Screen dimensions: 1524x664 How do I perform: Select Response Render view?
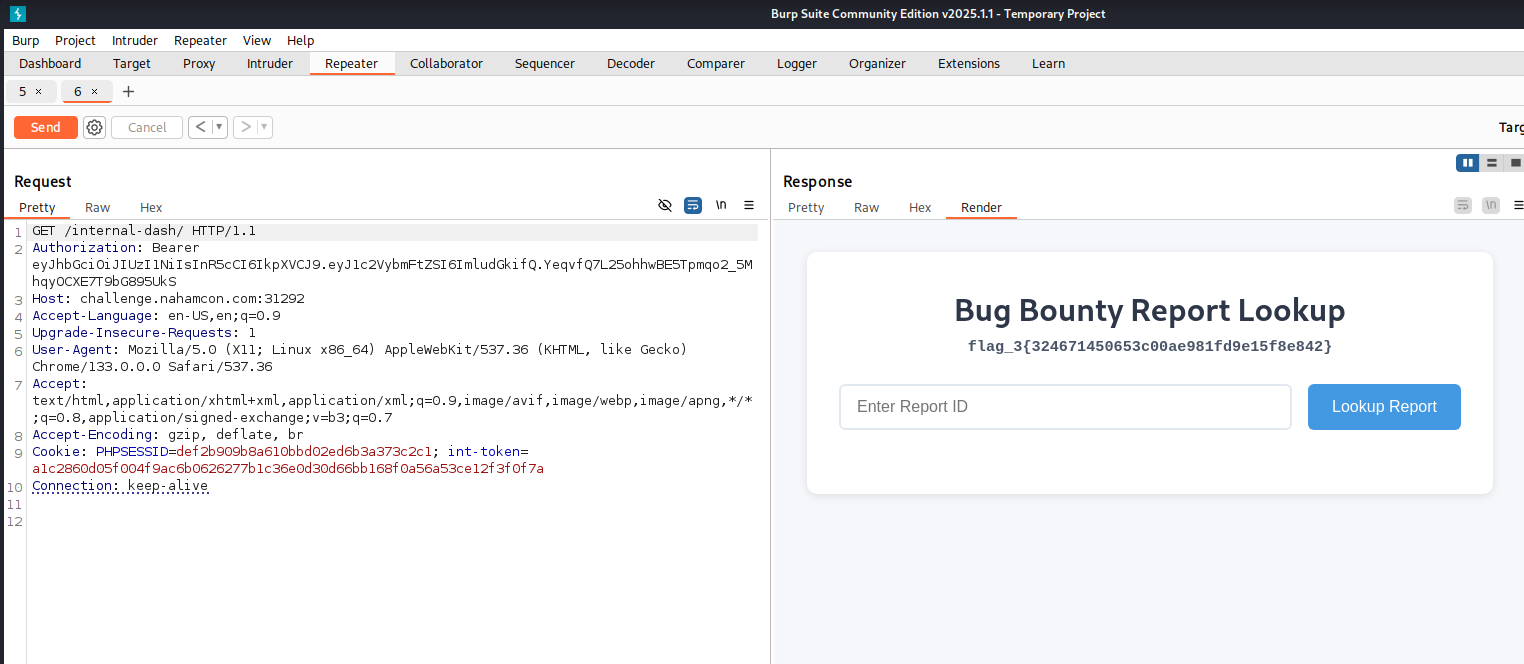click(x=982, y=207)
